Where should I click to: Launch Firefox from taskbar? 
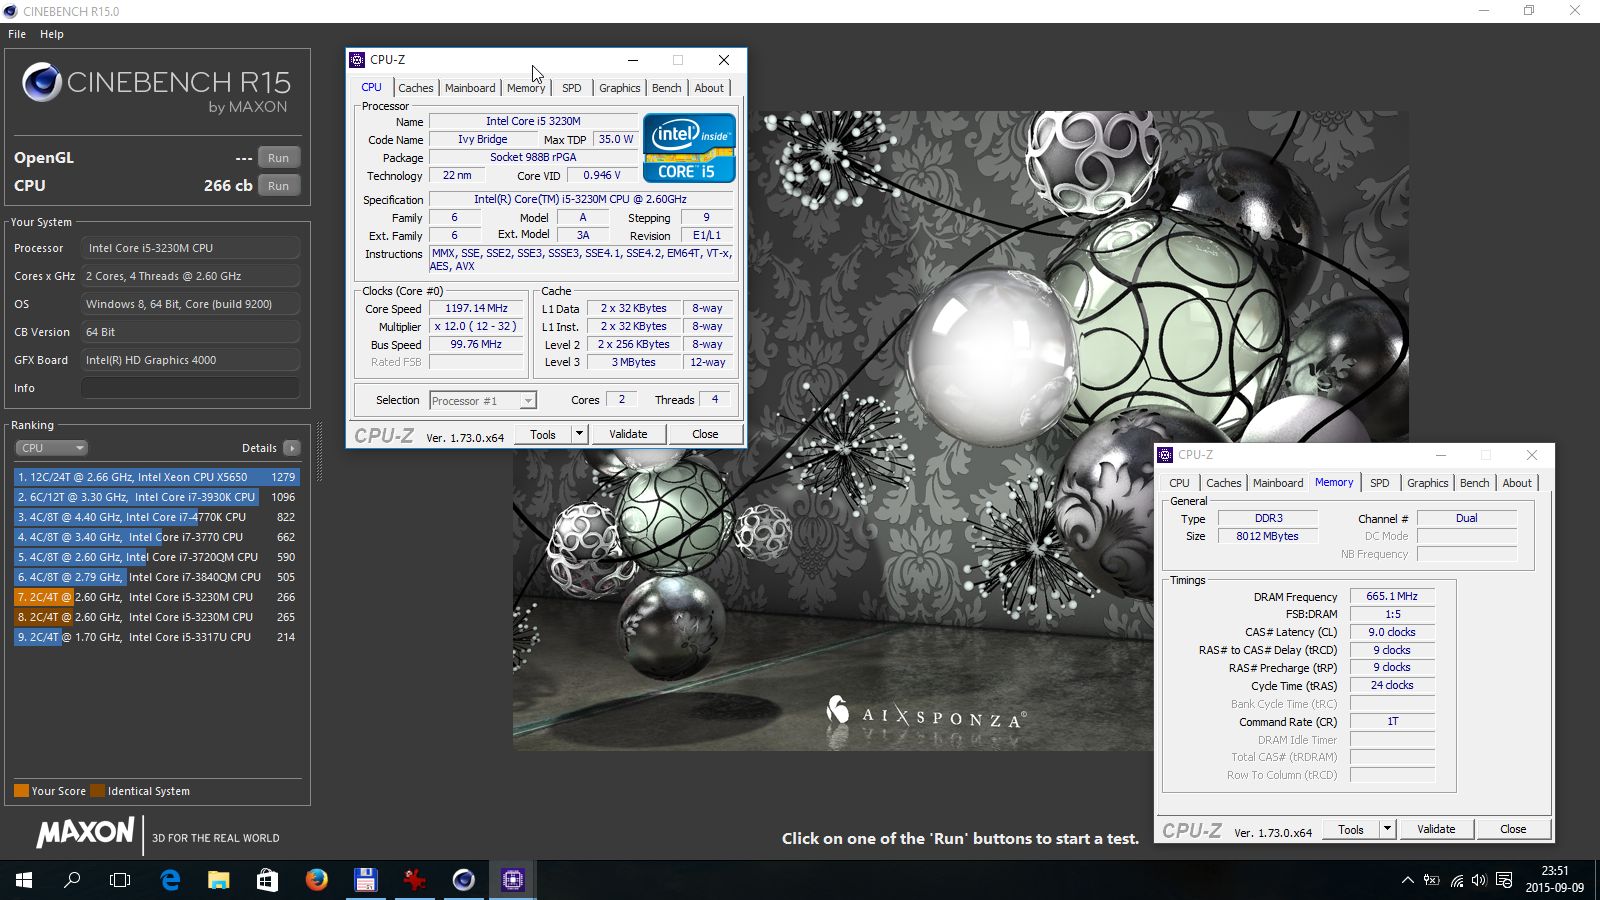(316, 880)
